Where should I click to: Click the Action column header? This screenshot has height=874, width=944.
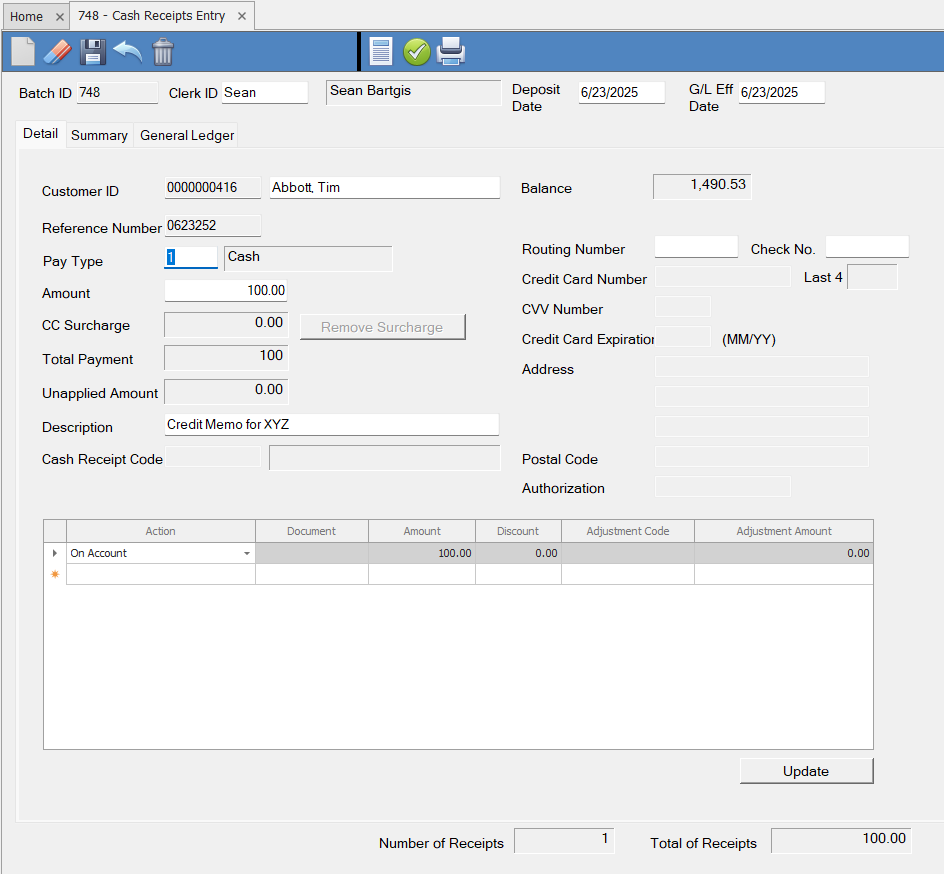point(161,532)
